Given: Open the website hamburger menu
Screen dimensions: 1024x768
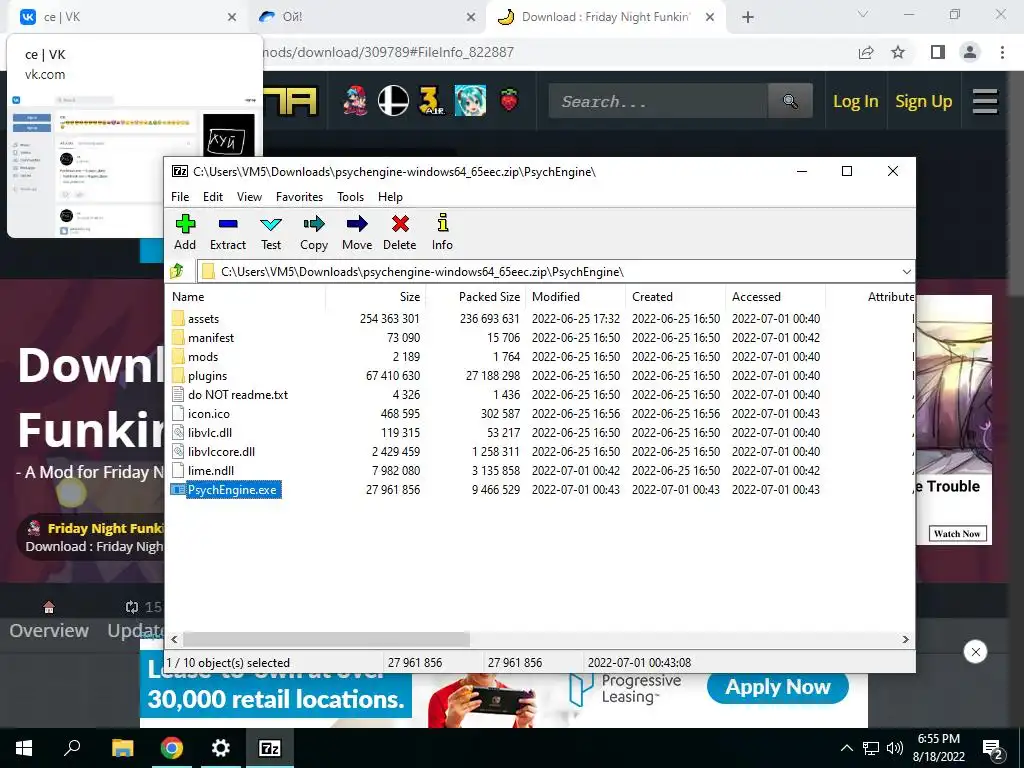Looking at the screenshot, I should tap(985, 101).
